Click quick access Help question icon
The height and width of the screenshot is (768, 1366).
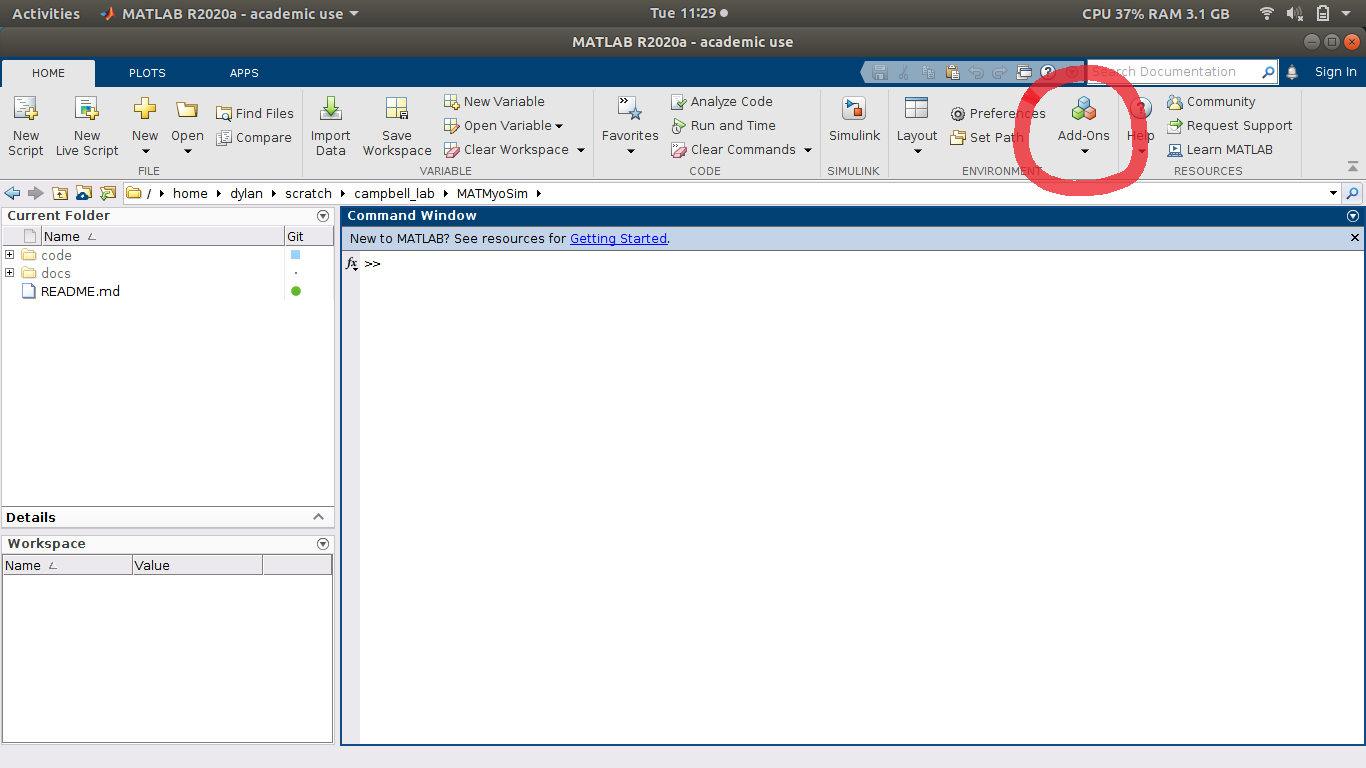click(x=1048, y=72)
